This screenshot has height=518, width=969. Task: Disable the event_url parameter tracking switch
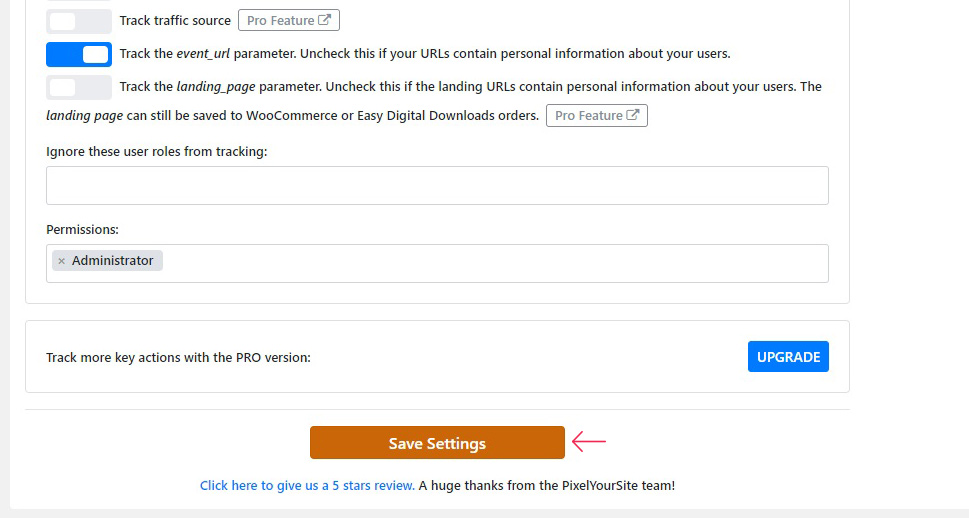78,54
